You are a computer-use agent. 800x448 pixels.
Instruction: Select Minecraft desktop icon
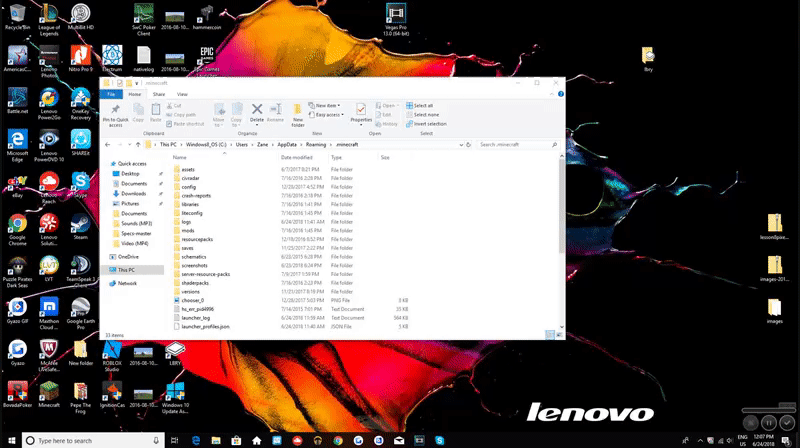click(x=49, y=394)
